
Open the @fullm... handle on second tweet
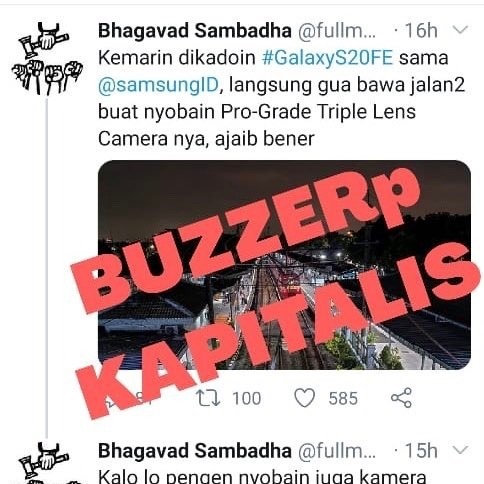[337, 451]
